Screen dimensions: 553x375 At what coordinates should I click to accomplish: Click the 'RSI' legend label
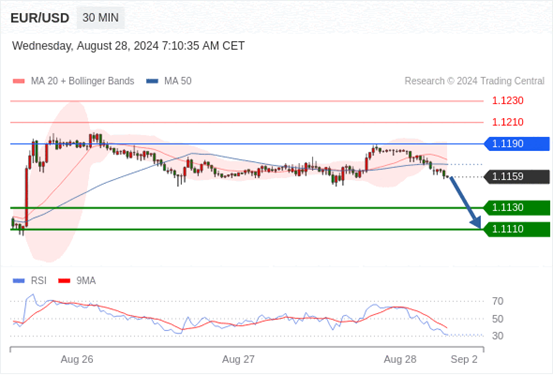pos(38,281)
